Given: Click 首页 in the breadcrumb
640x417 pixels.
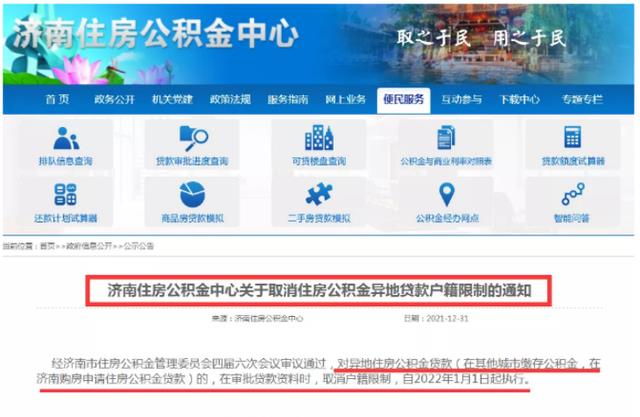Looking at the screenshot, I should 47,246.
